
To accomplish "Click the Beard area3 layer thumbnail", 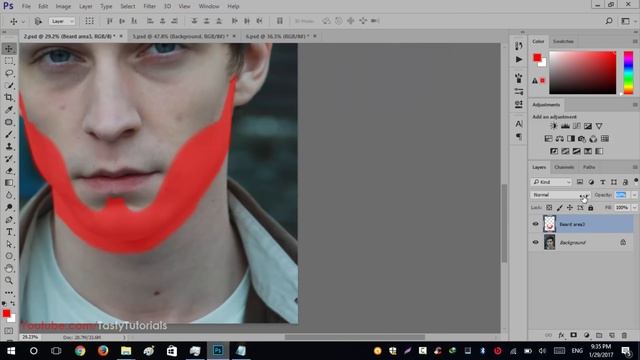I will tap(550, 224).
